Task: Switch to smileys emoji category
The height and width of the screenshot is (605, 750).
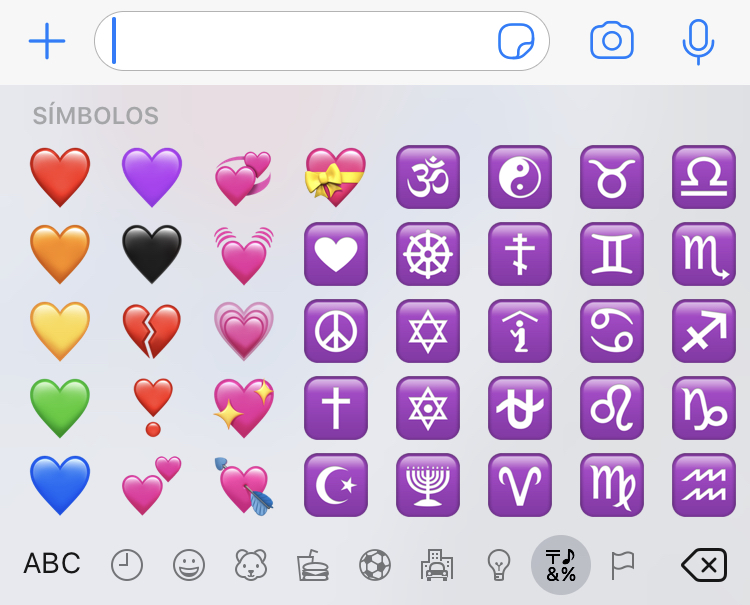Action: click(x=189, y=565)
